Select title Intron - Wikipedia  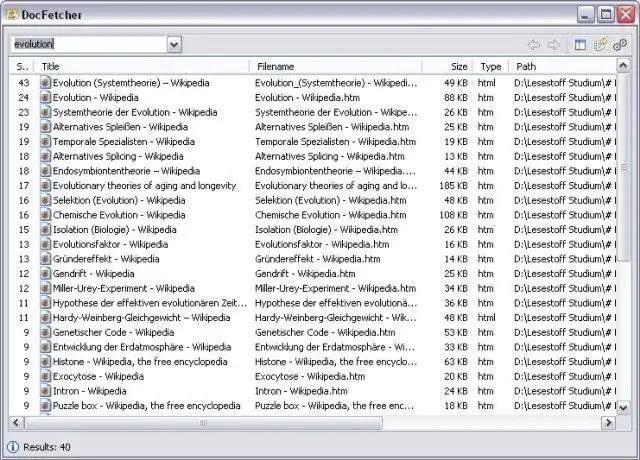tap(89, 391)
